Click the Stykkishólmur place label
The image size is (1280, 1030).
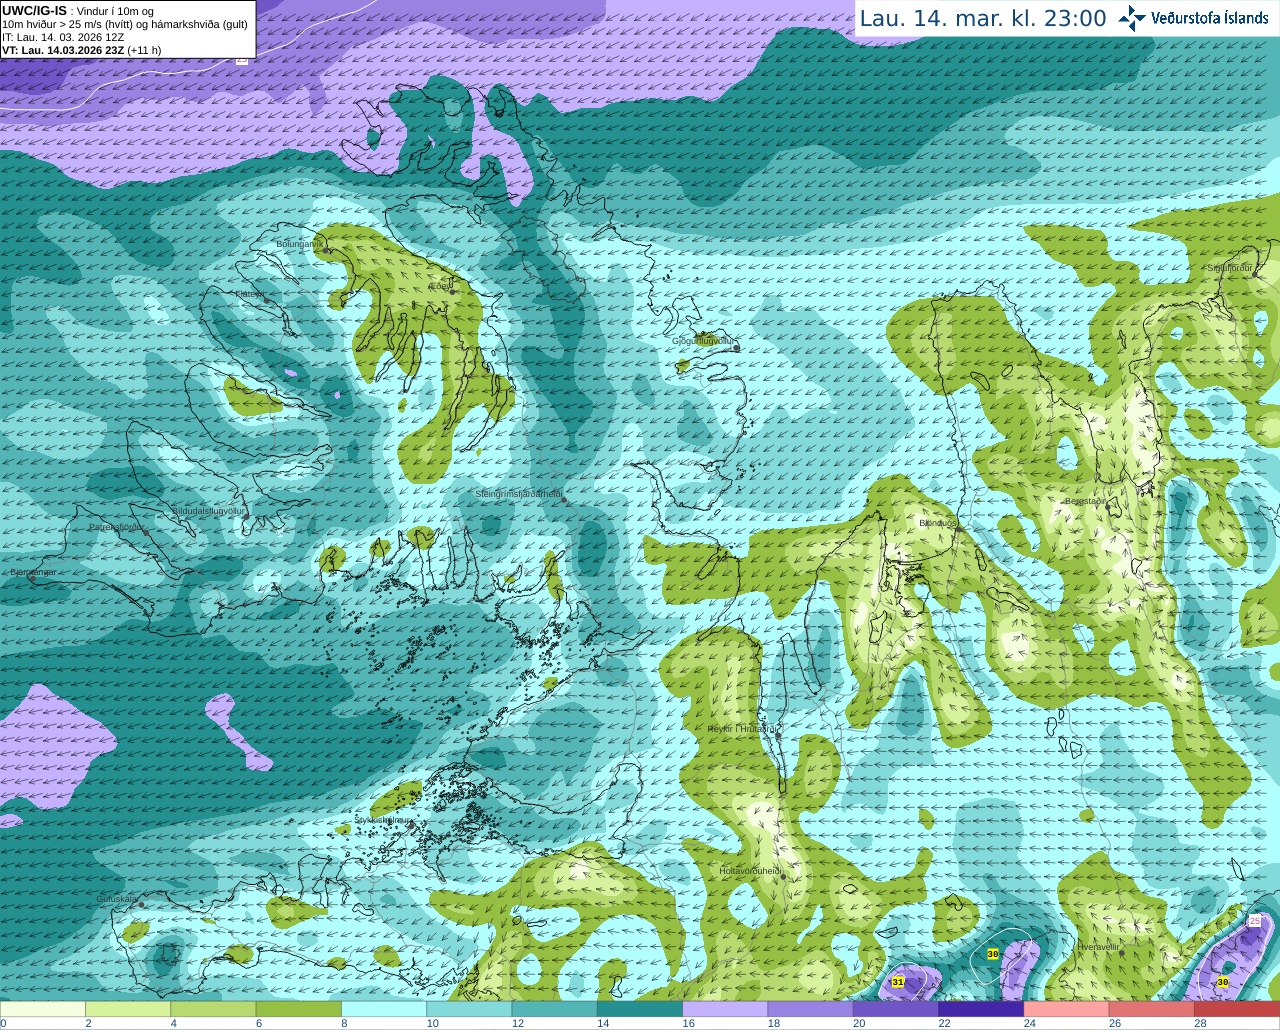[x=383, y=820]
